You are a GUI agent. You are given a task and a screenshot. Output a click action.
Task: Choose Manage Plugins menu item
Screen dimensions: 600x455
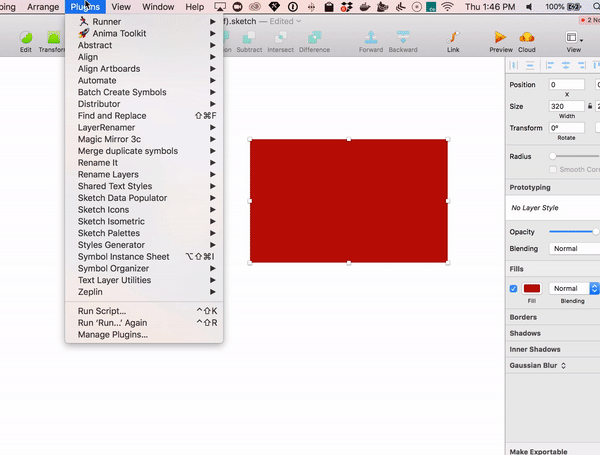pyautogui.click(x=144, y=334)
